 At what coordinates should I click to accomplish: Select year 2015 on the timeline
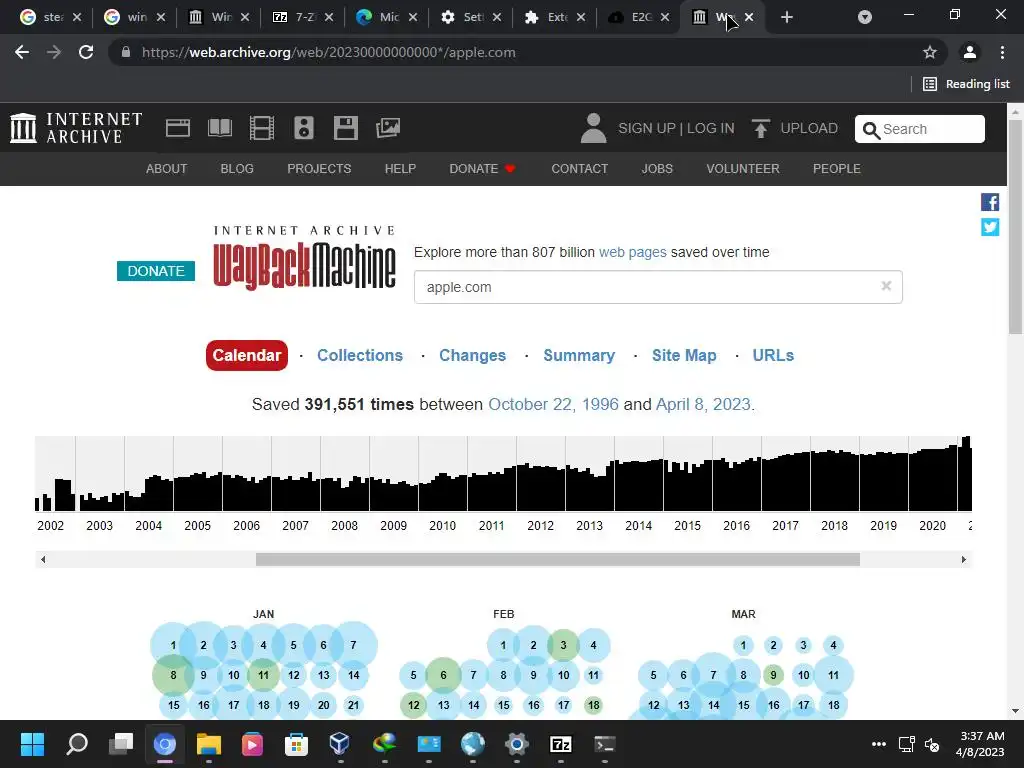688,526
